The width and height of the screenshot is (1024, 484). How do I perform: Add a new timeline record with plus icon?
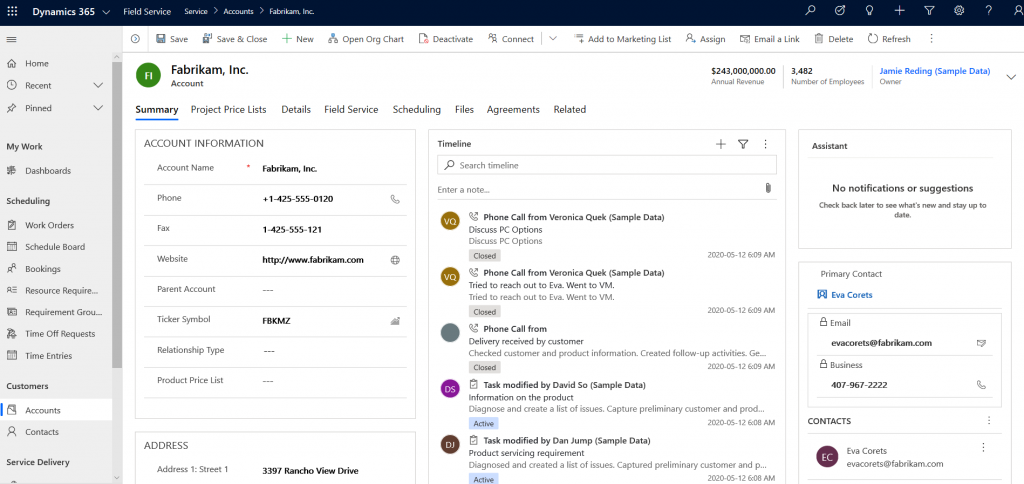(721, 144)
